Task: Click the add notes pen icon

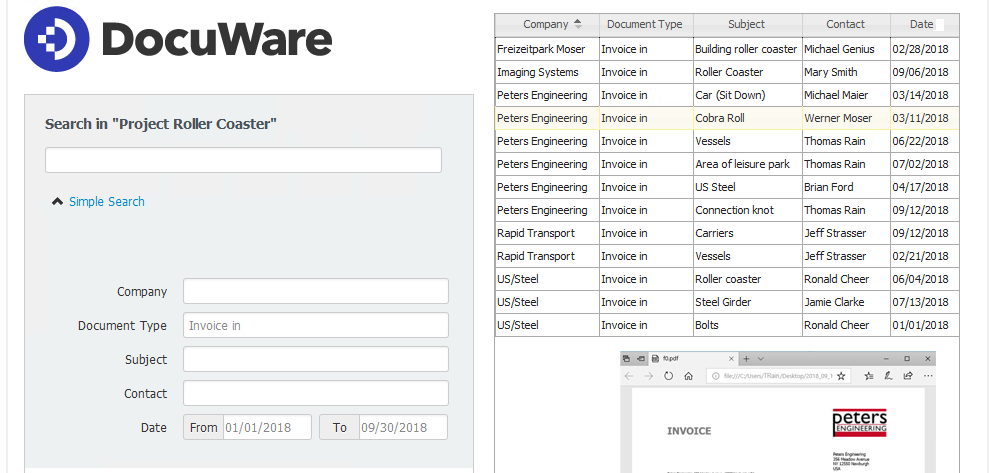Action: coord(888,376)
